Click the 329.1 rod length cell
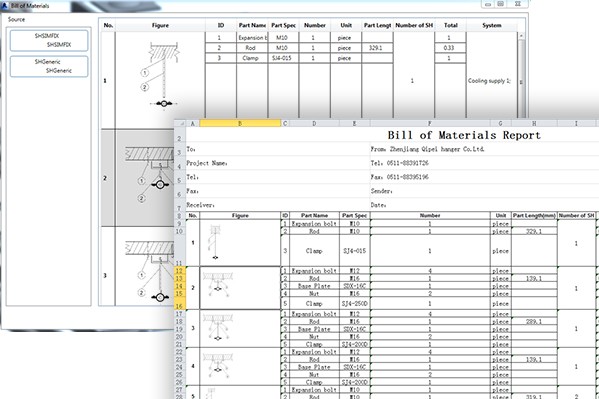Image resolution: width=599 pixels, height=399 pixels. [x=377, y=48]
